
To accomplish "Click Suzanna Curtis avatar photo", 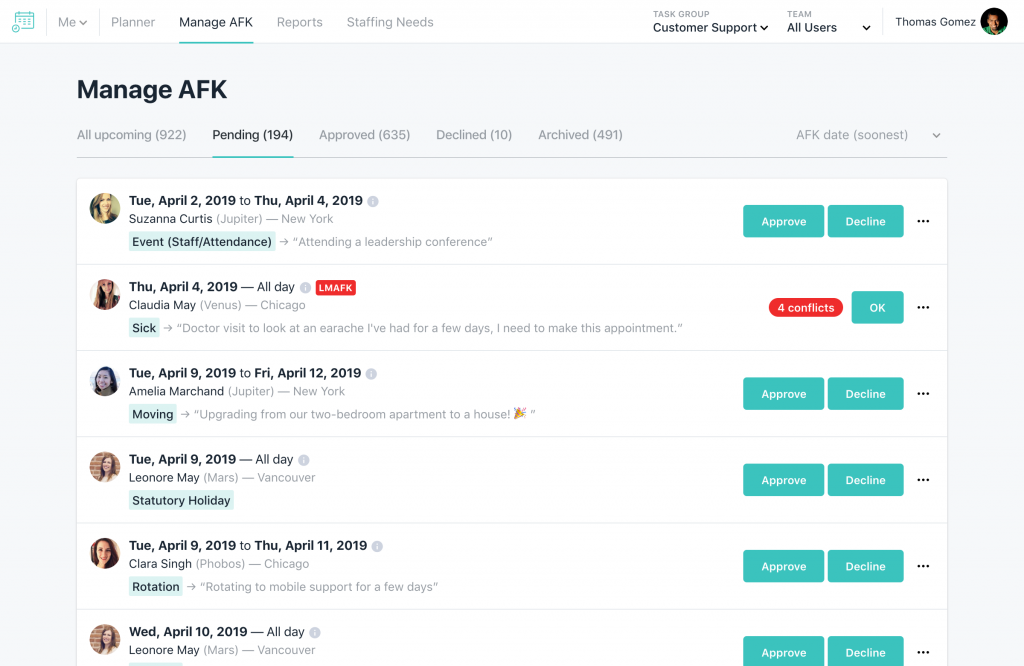I will click(104, 208).
